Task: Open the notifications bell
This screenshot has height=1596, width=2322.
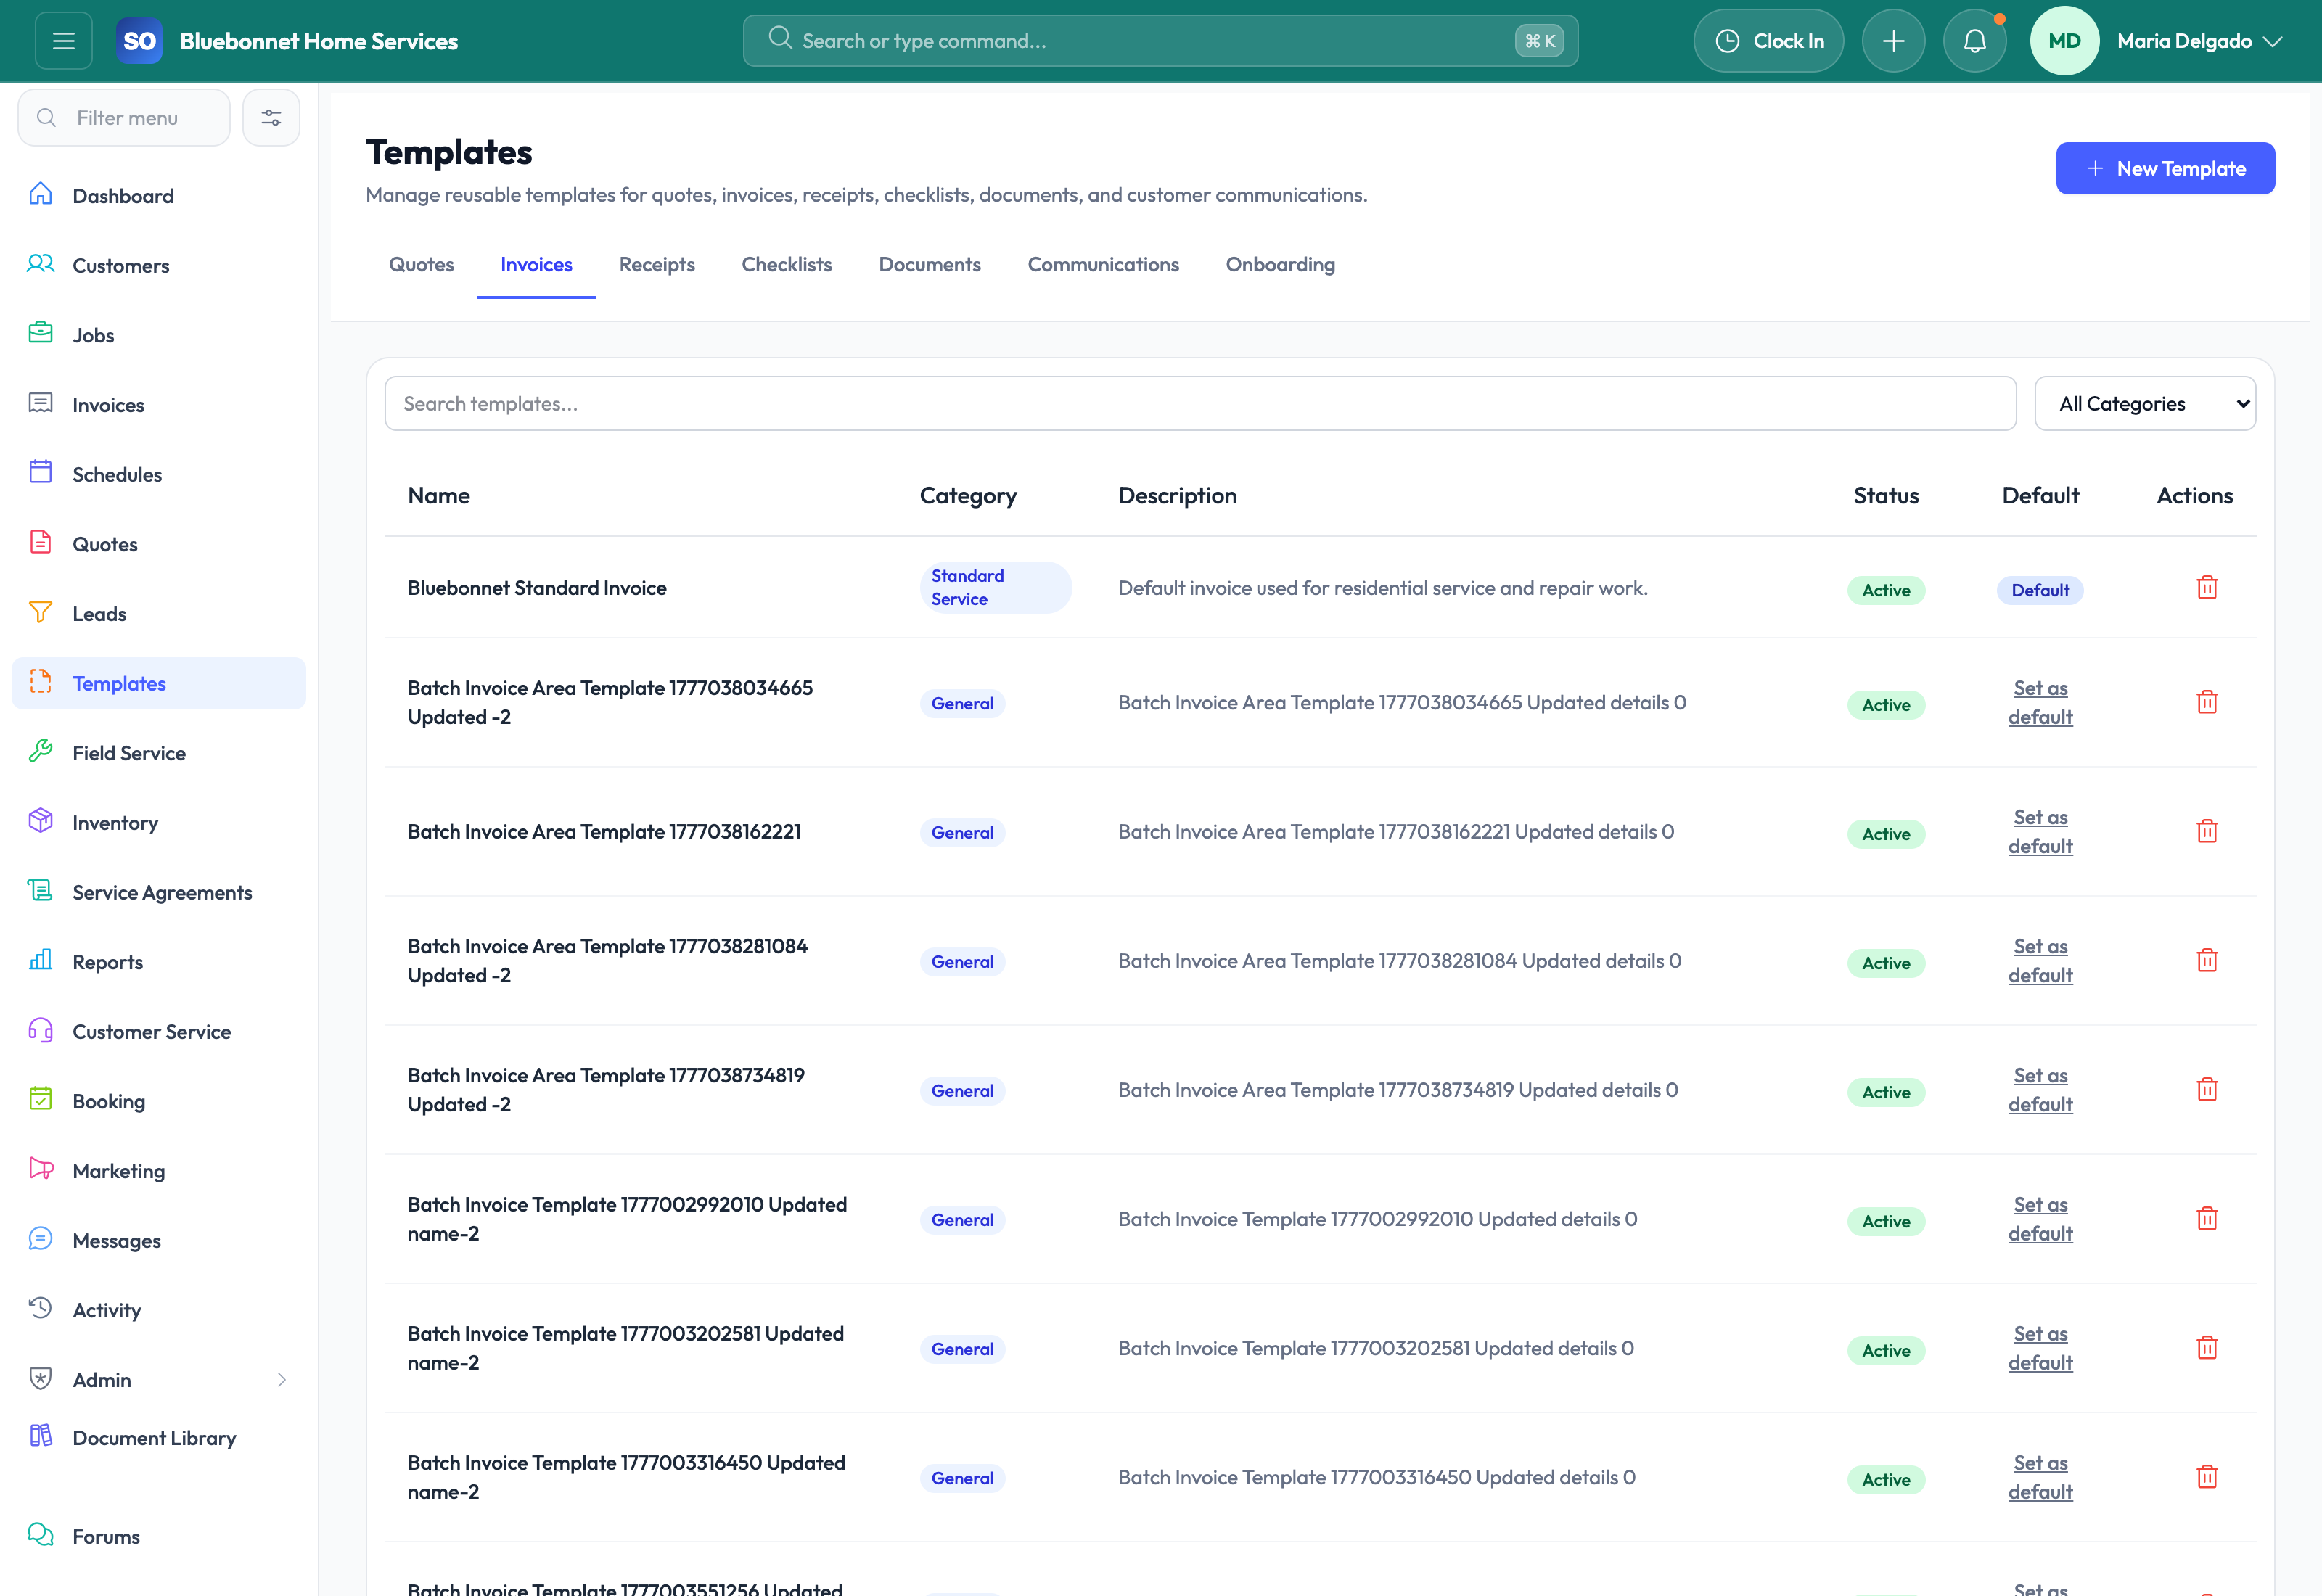Action: tap(1974, 41)
